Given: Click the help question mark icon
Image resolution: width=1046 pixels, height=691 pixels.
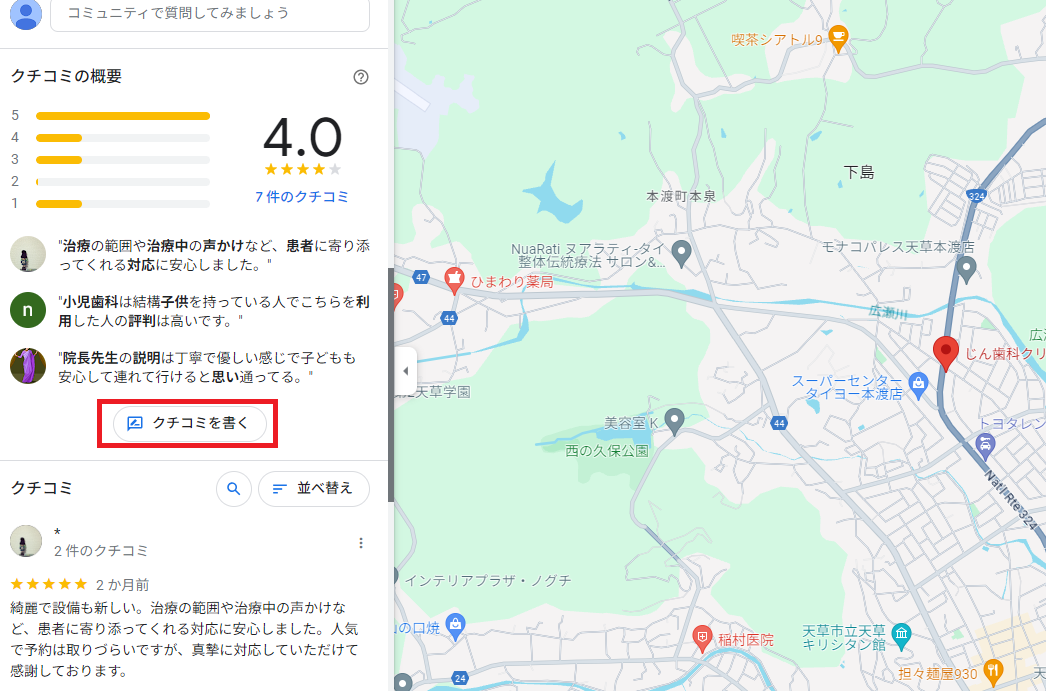Looking at the screenshot, I should click(361, 76).
